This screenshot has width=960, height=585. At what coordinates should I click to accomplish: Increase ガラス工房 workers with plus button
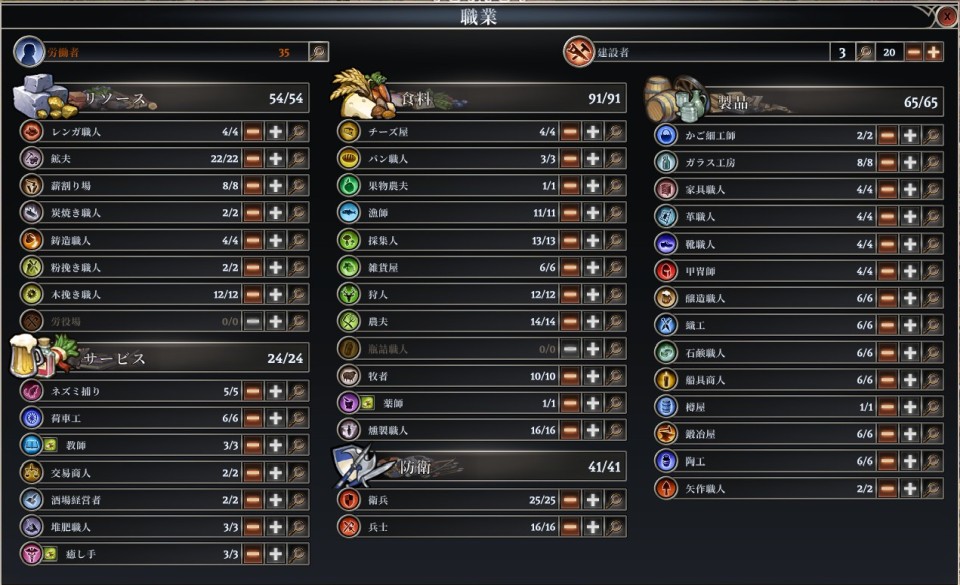click(x=910, y=162)
